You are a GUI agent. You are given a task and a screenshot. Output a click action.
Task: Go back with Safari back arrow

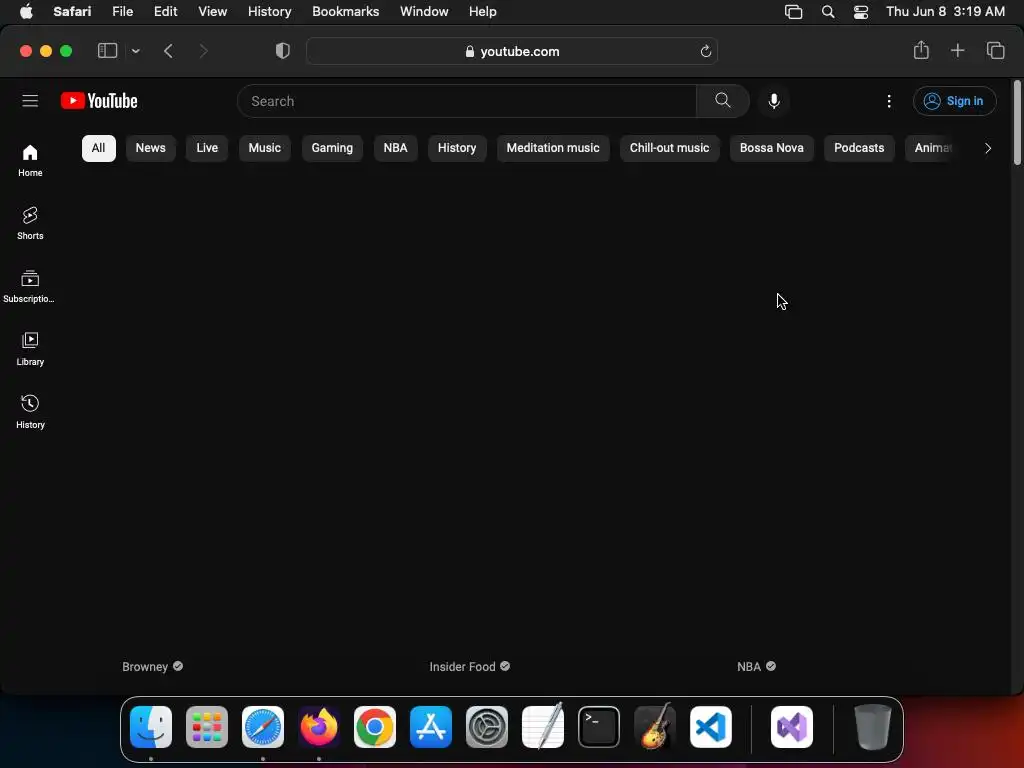click(x=168, y=51)
